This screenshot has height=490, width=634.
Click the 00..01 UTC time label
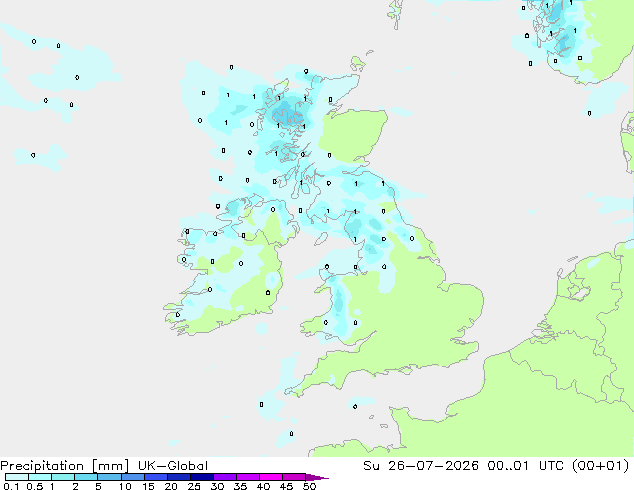[526, 466]
